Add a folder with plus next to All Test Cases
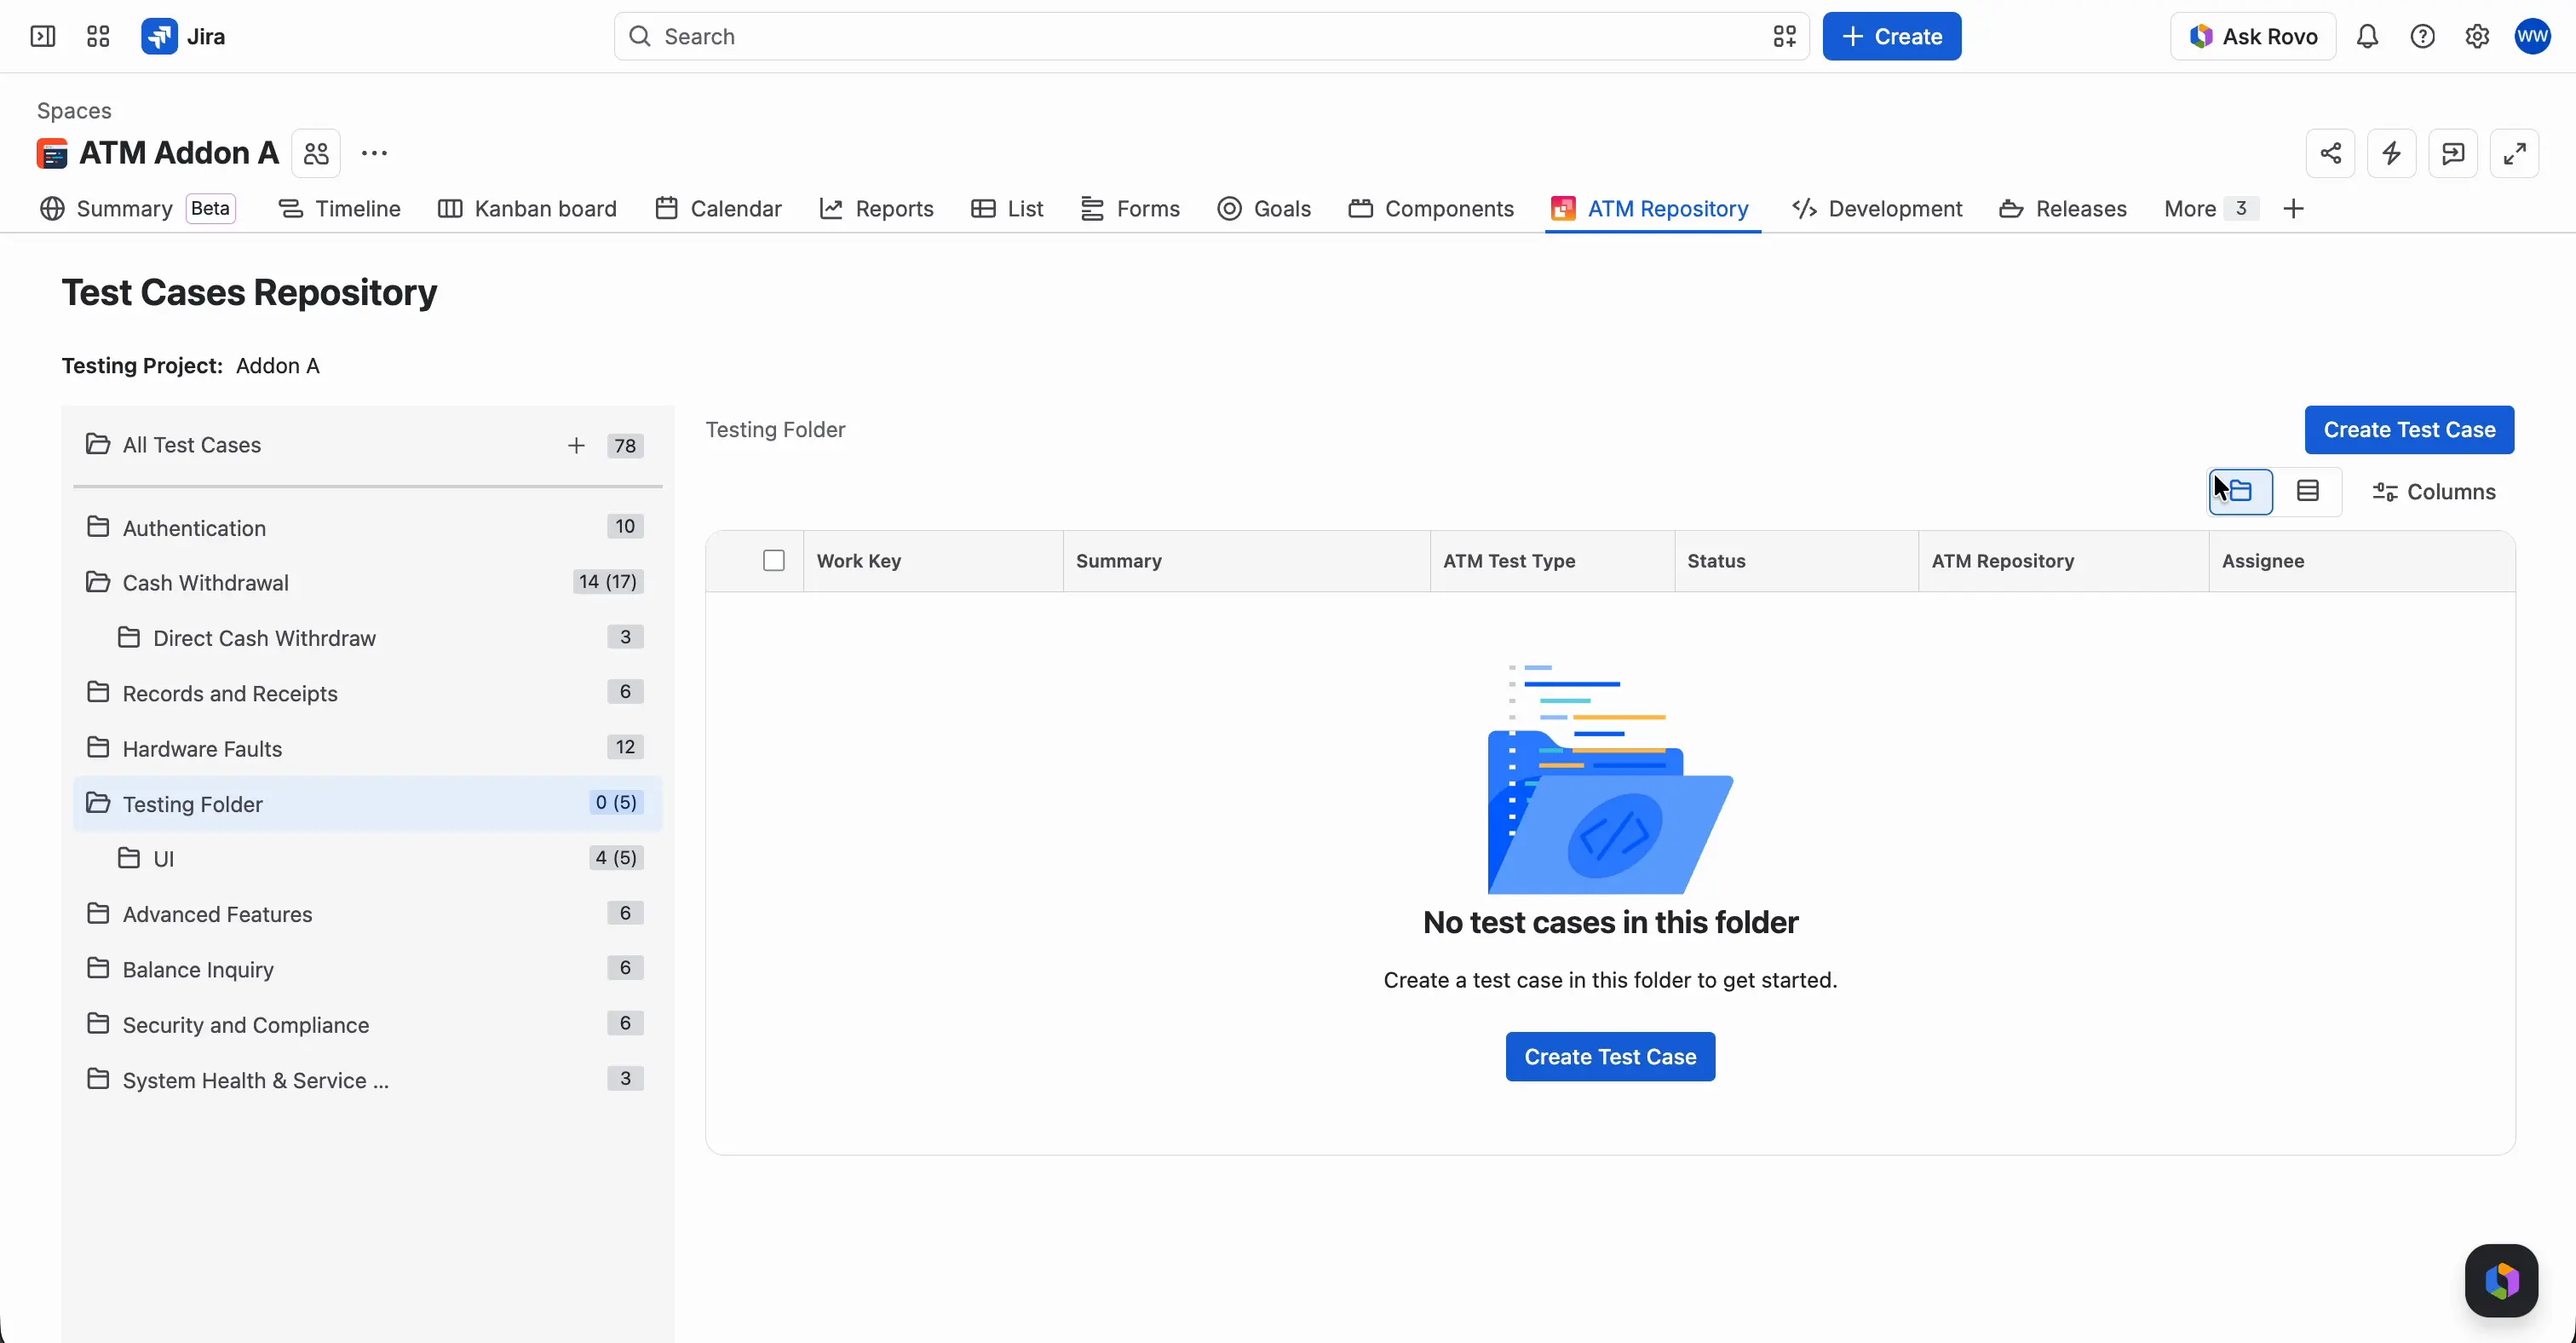Viewport: 2576px width, 1343px height. click(x=576, y=446)
